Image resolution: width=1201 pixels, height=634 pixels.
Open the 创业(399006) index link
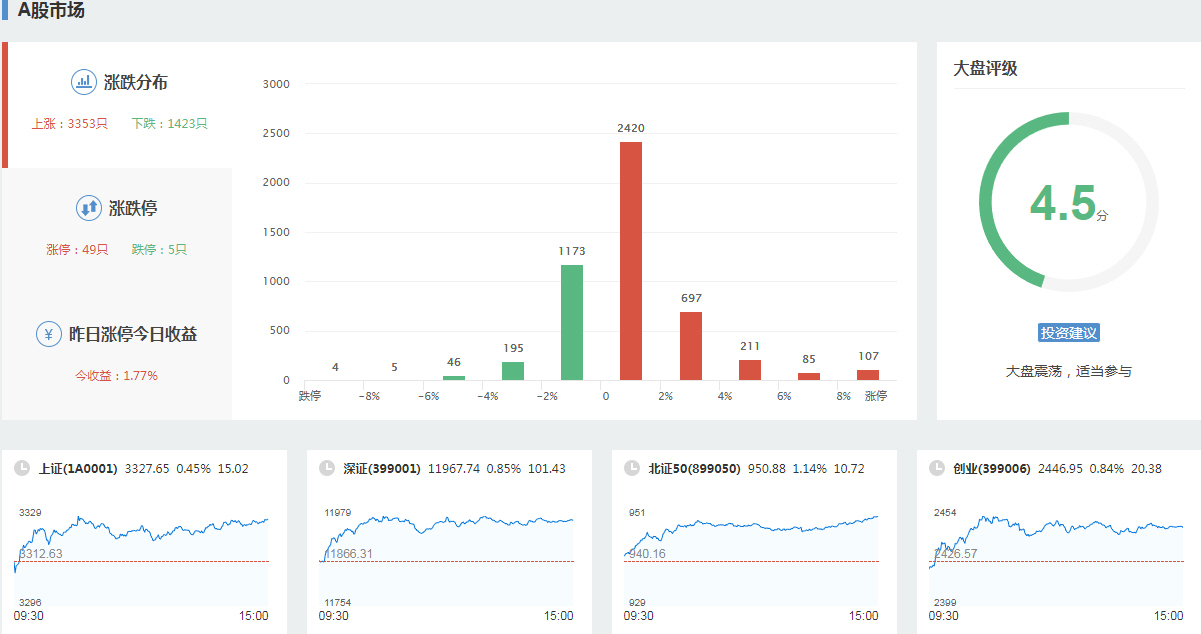coord(992,468)
